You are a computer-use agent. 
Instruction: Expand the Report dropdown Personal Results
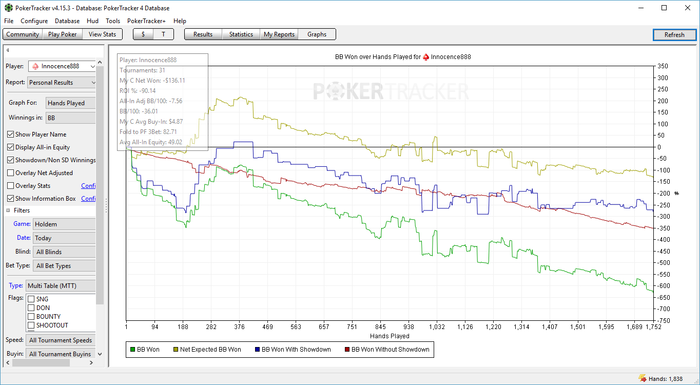point(62,82)
